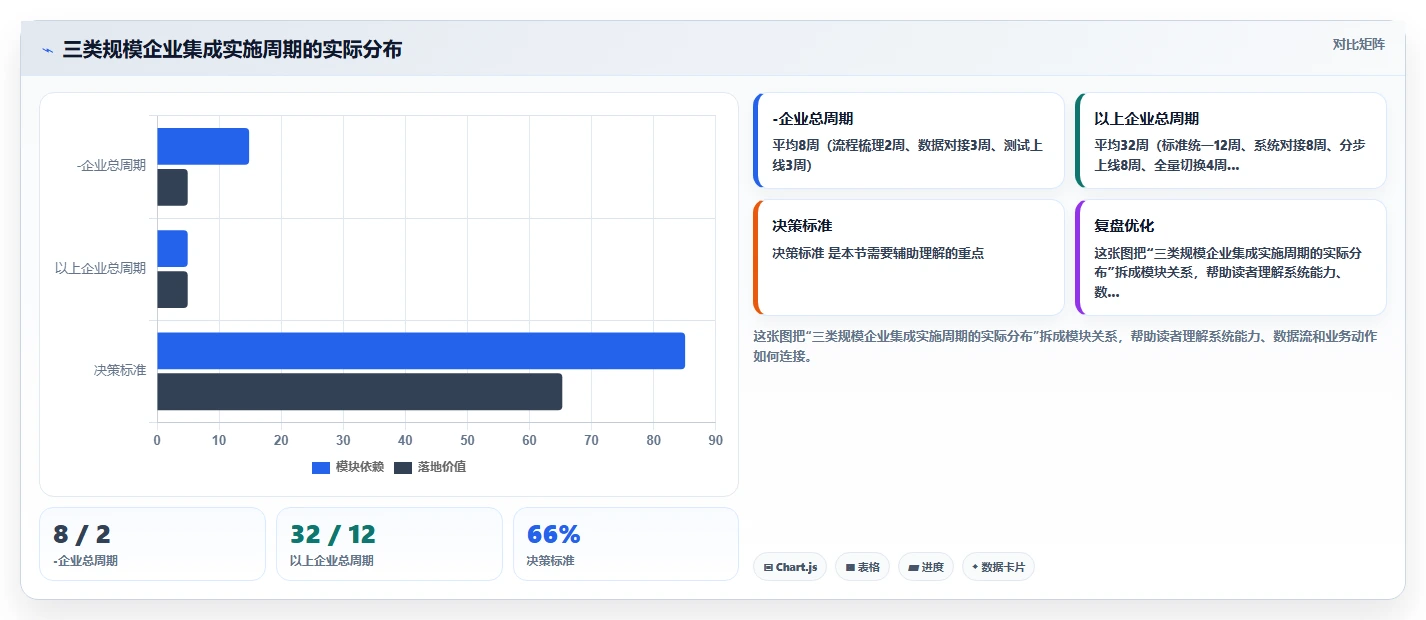Click the x-axis tick label 90
The image size is (1426, 620).
click(x=715, y=441)
